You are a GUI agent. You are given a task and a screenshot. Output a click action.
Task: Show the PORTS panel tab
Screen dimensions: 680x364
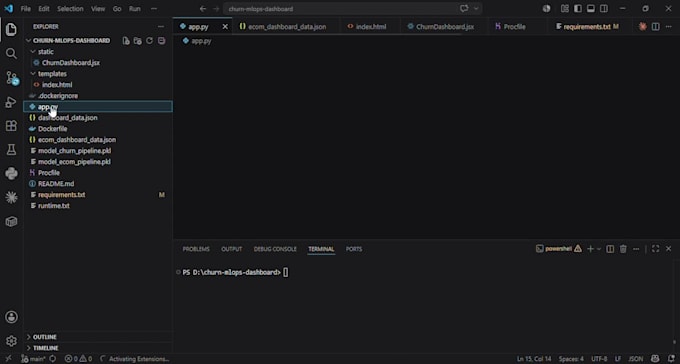pos(354,249)
